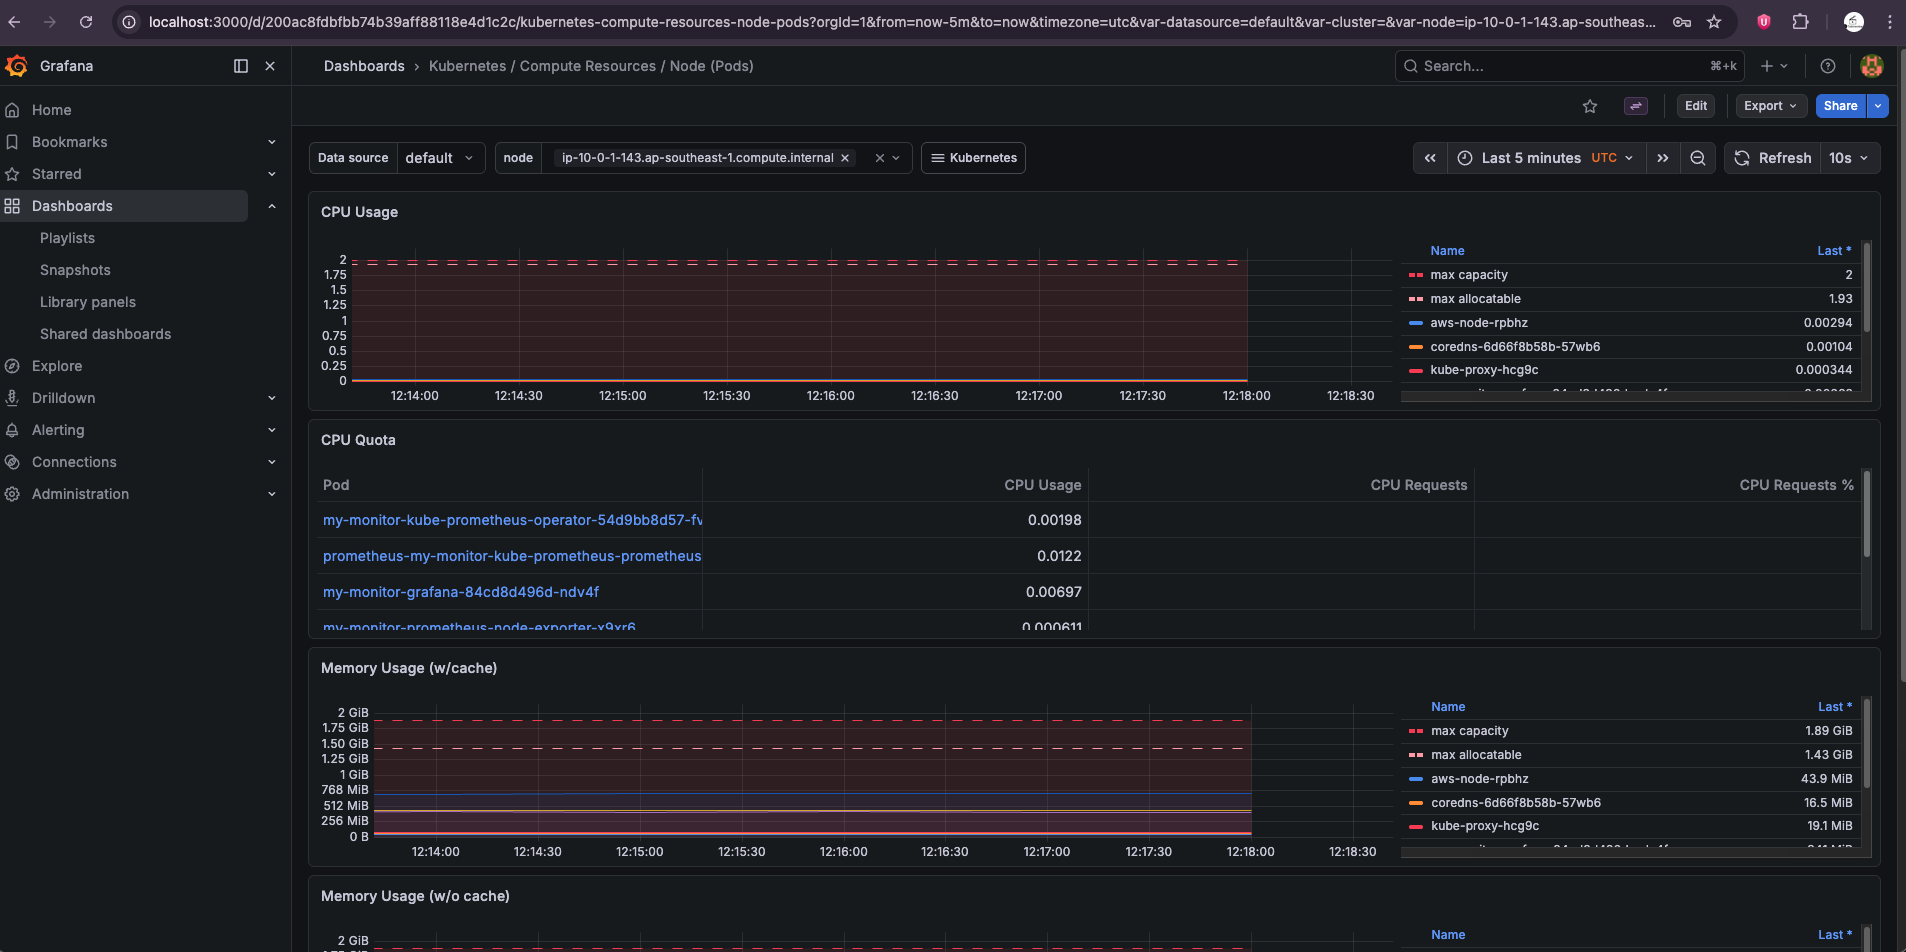Click the zoom out time range icon
Image resolution: width=1906 pixels, height=952 pixels.
click(x=1698, y=158)
